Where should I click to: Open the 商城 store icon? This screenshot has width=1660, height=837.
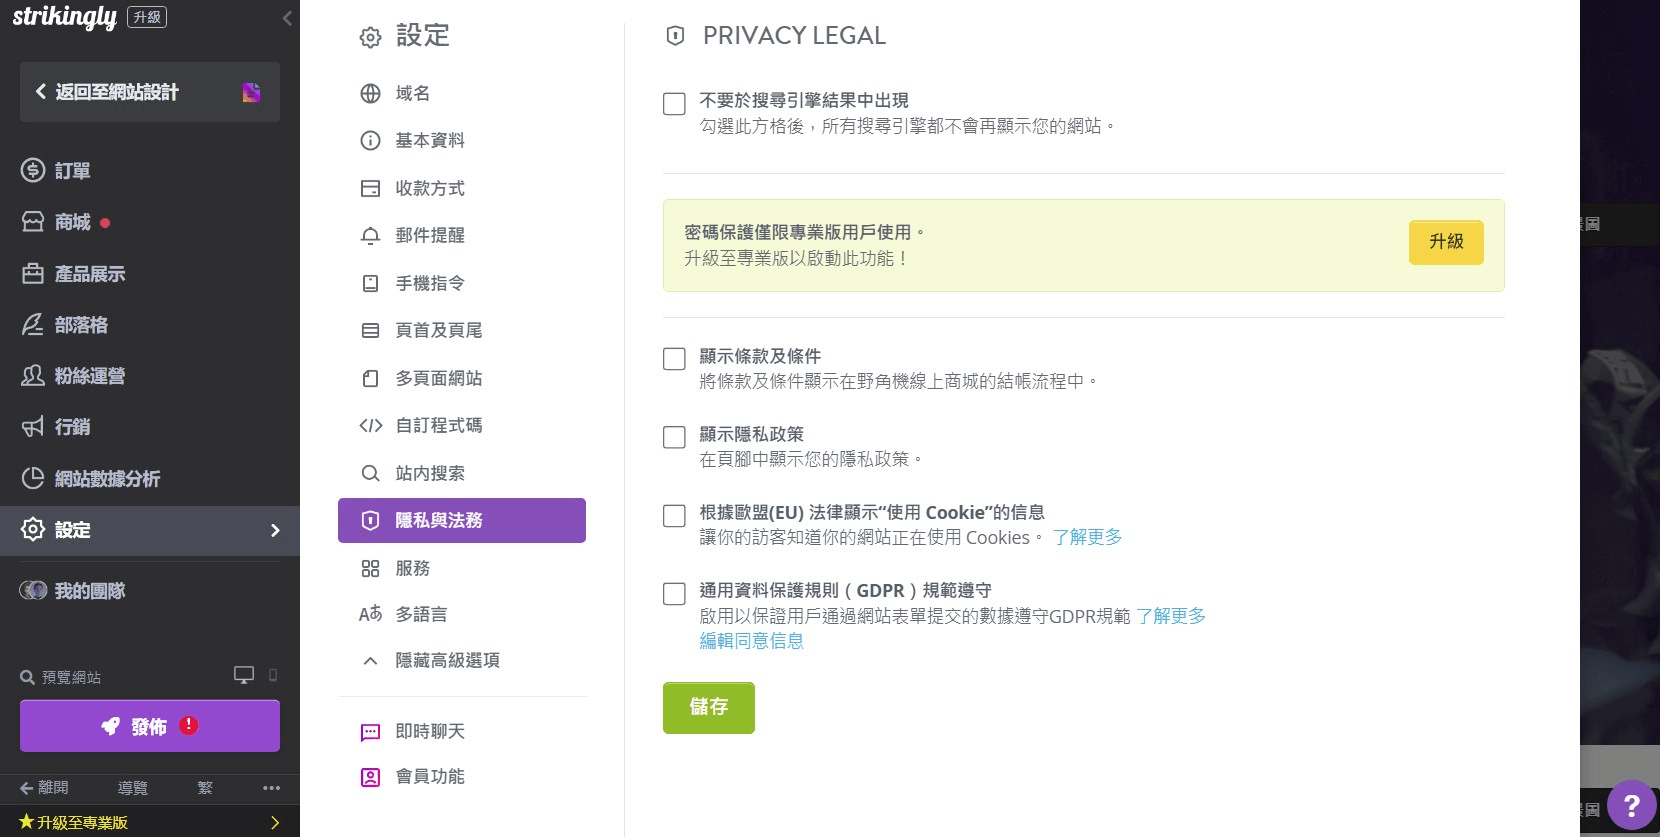pyautogui.click(x=33, y=222)
